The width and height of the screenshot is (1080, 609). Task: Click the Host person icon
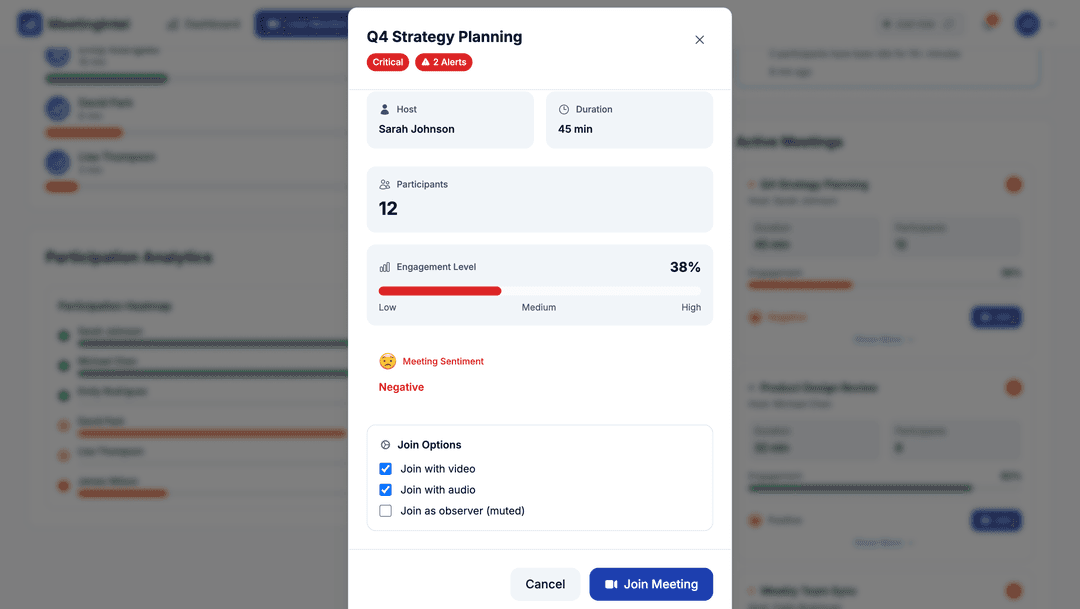pos(385,109)
